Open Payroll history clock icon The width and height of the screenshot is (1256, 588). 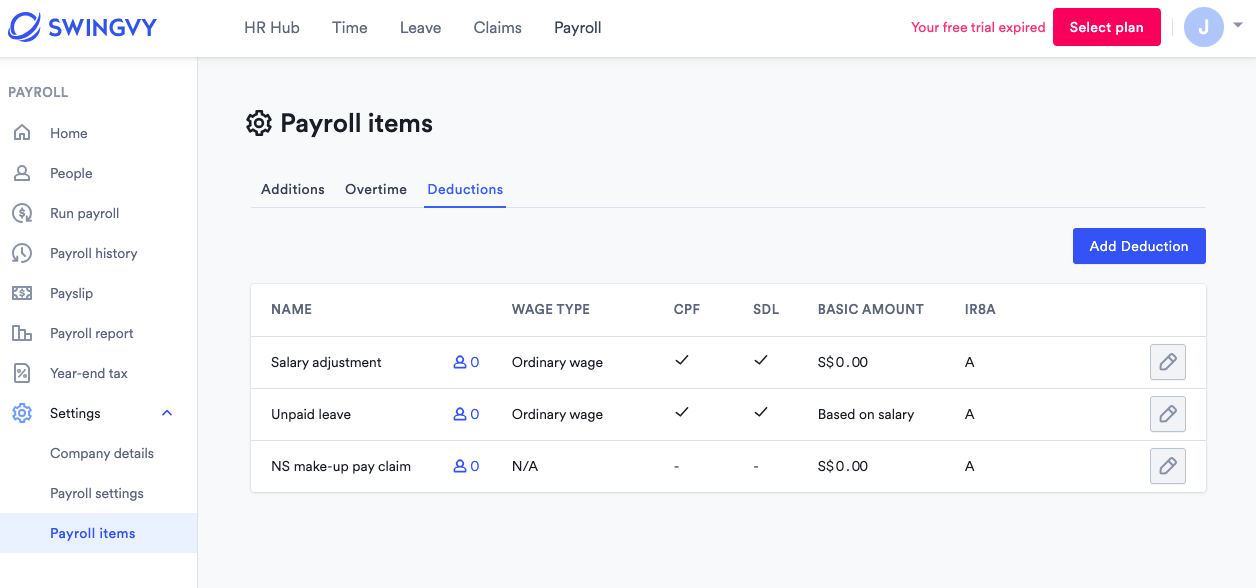[x=22, y=253]
